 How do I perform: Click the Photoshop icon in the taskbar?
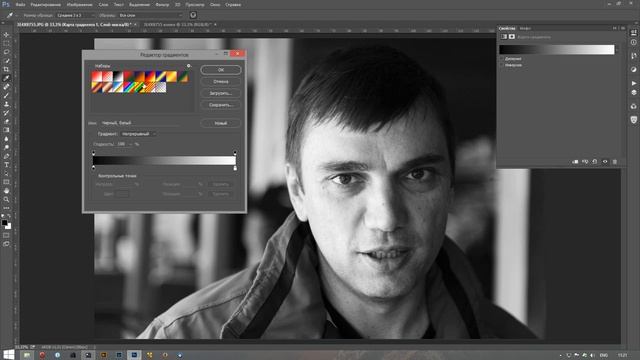[x=134, y=355]
